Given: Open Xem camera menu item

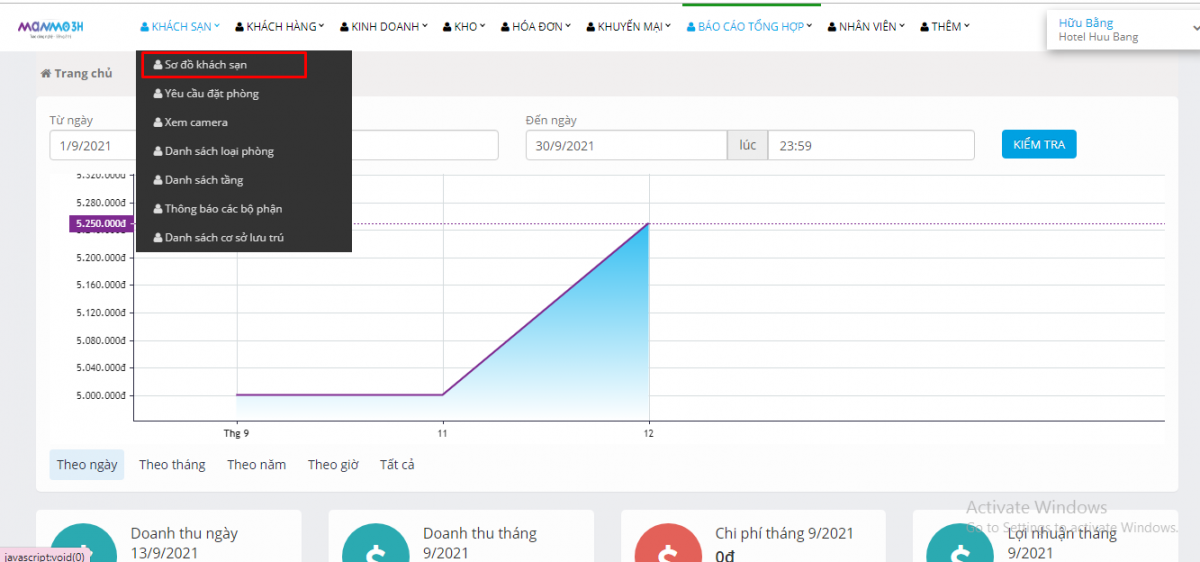Looking at the screenshot, I should coord(196,123).
